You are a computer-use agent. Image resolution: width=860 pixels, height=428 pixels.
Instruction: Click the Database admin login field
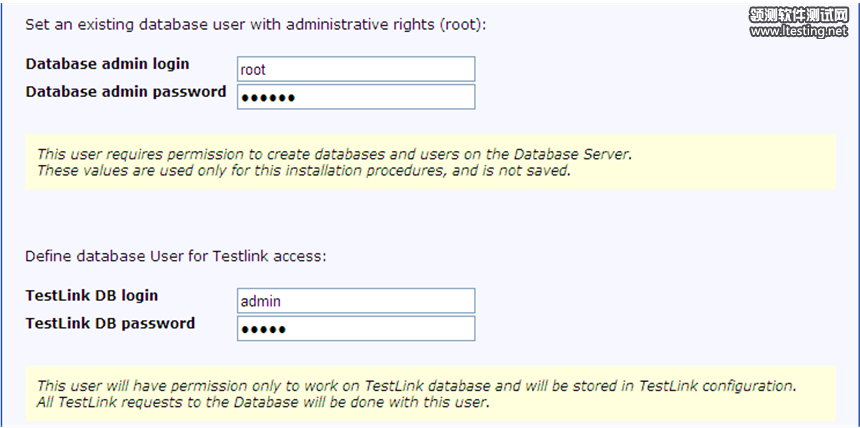click(355, 69)
